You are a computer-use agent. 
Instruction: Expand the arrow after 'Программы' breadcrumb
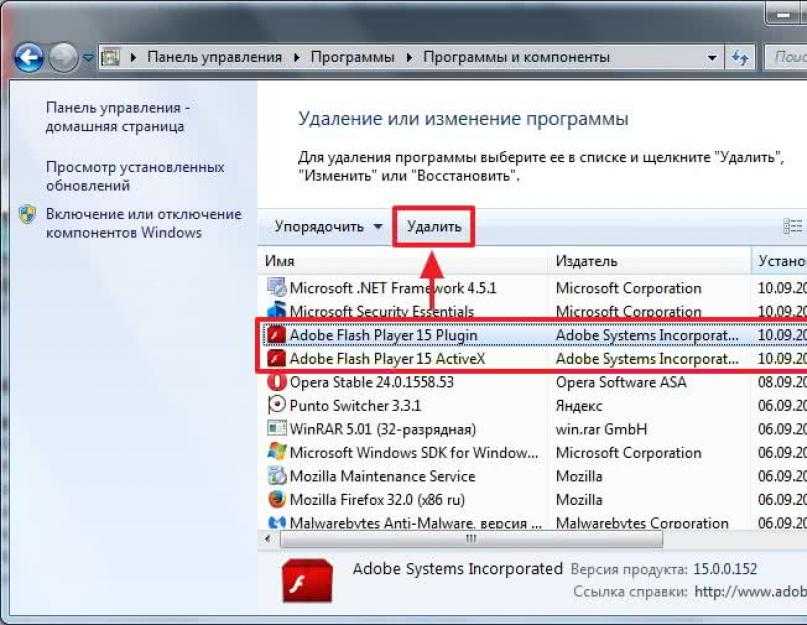(x=409, y=57)
